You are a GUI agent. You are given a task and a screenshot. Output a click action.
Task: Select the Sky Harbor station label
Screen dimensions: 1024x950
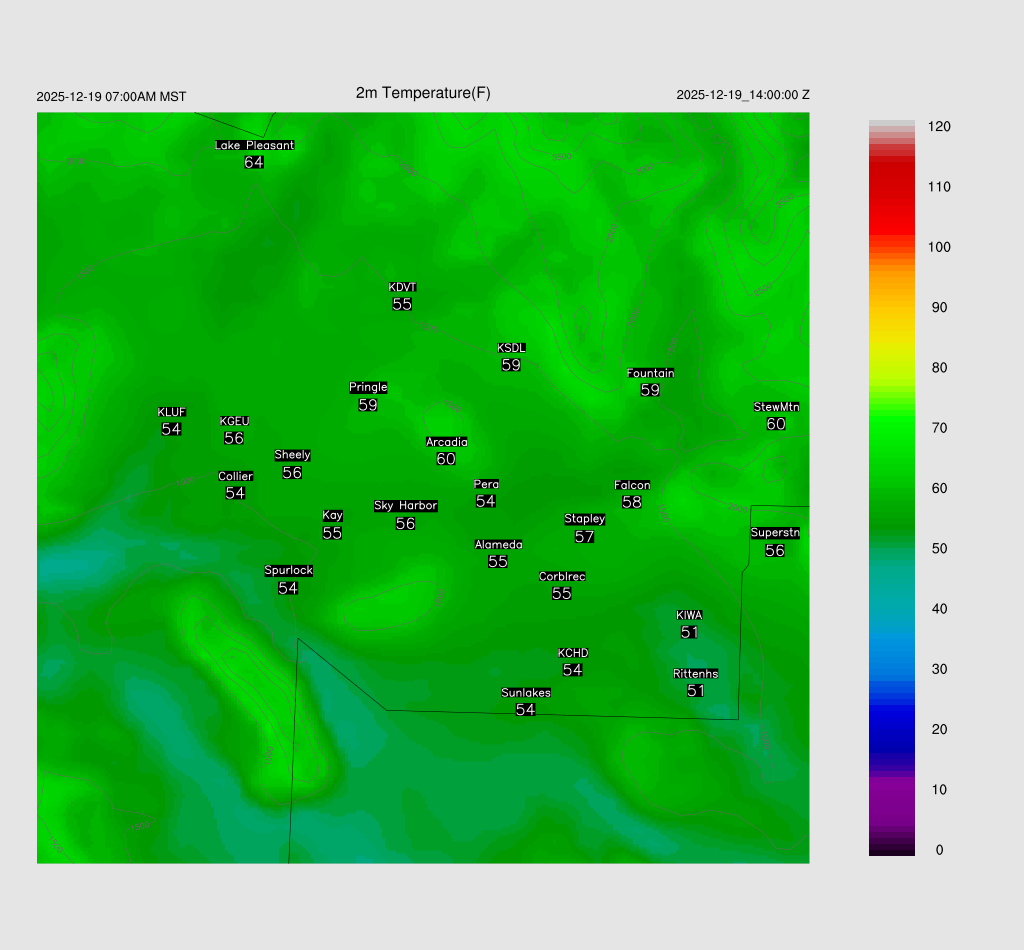[405, 506]
